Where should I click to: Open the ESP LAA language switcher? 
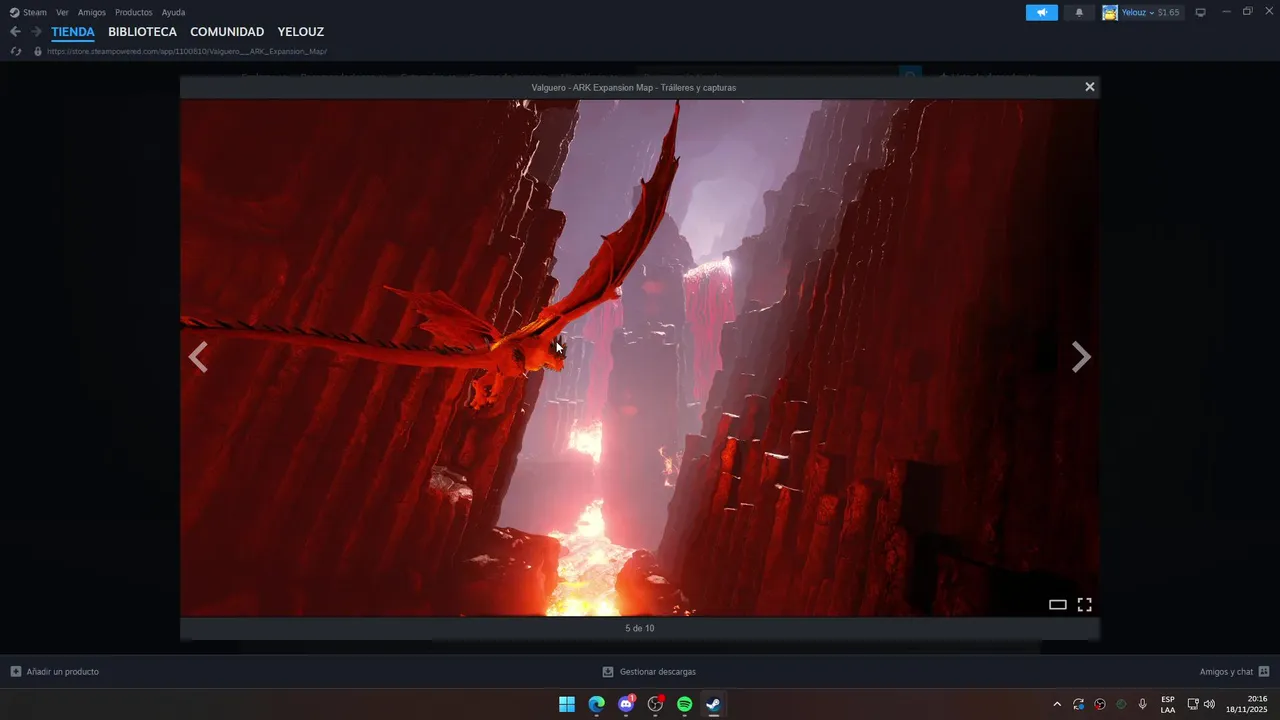(1168, 704)
